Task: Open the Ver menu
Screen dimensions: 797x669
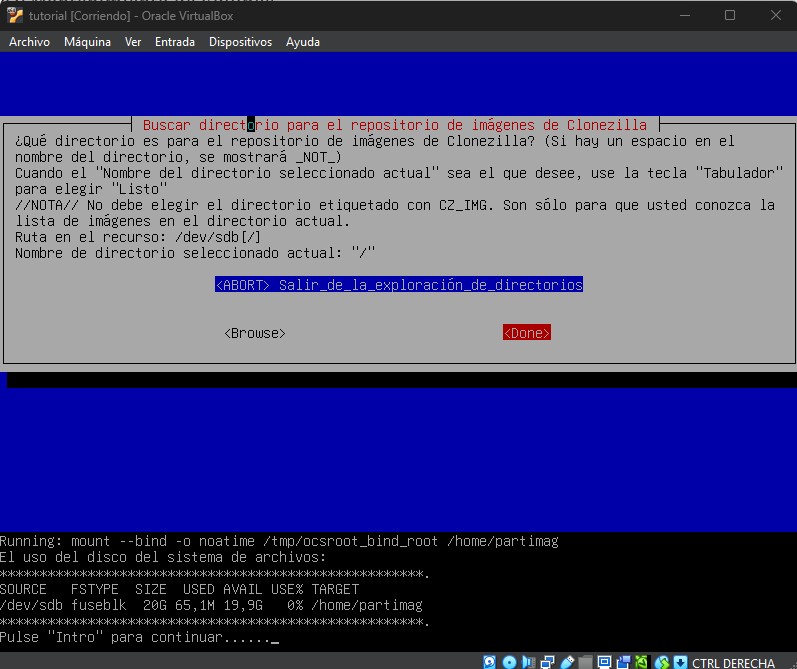Action: [x=133, y=42]
